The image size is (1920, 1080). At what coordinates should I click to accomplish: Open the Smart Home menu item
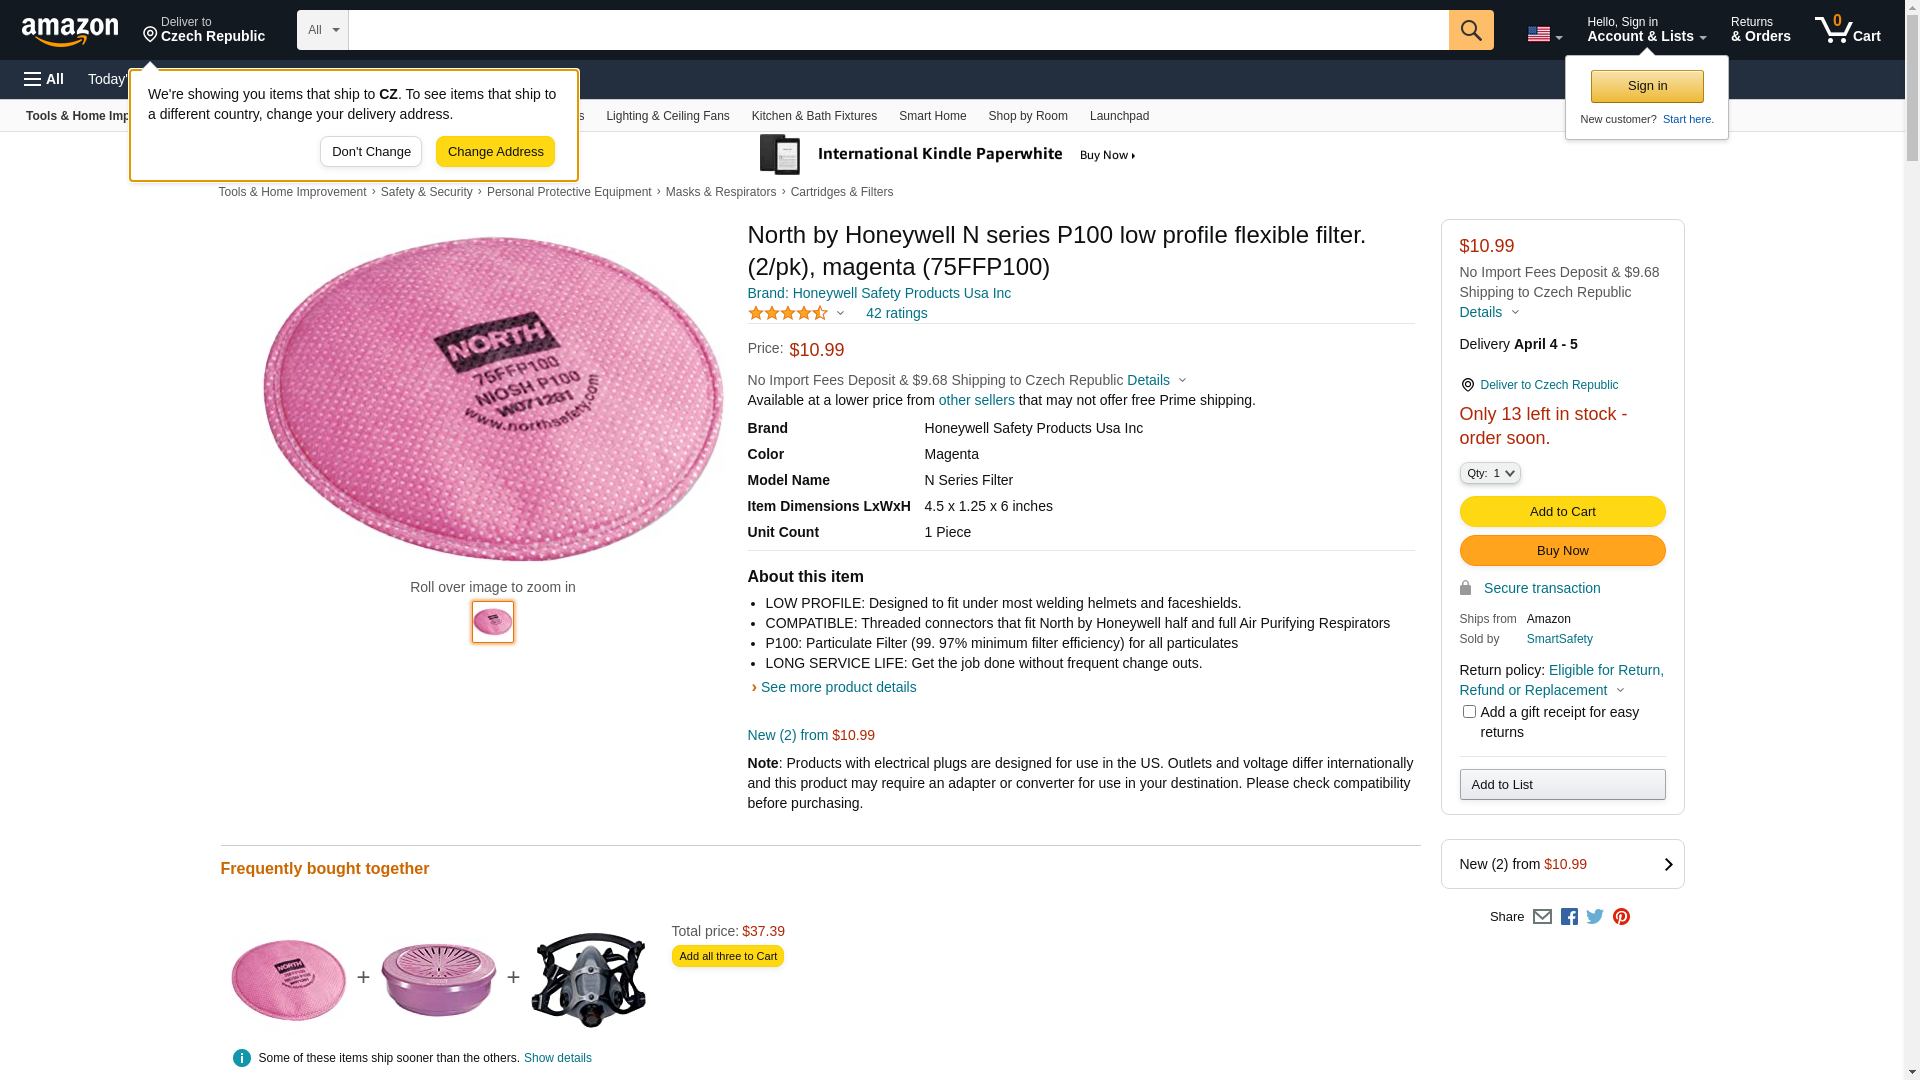[x=932, y=116]
